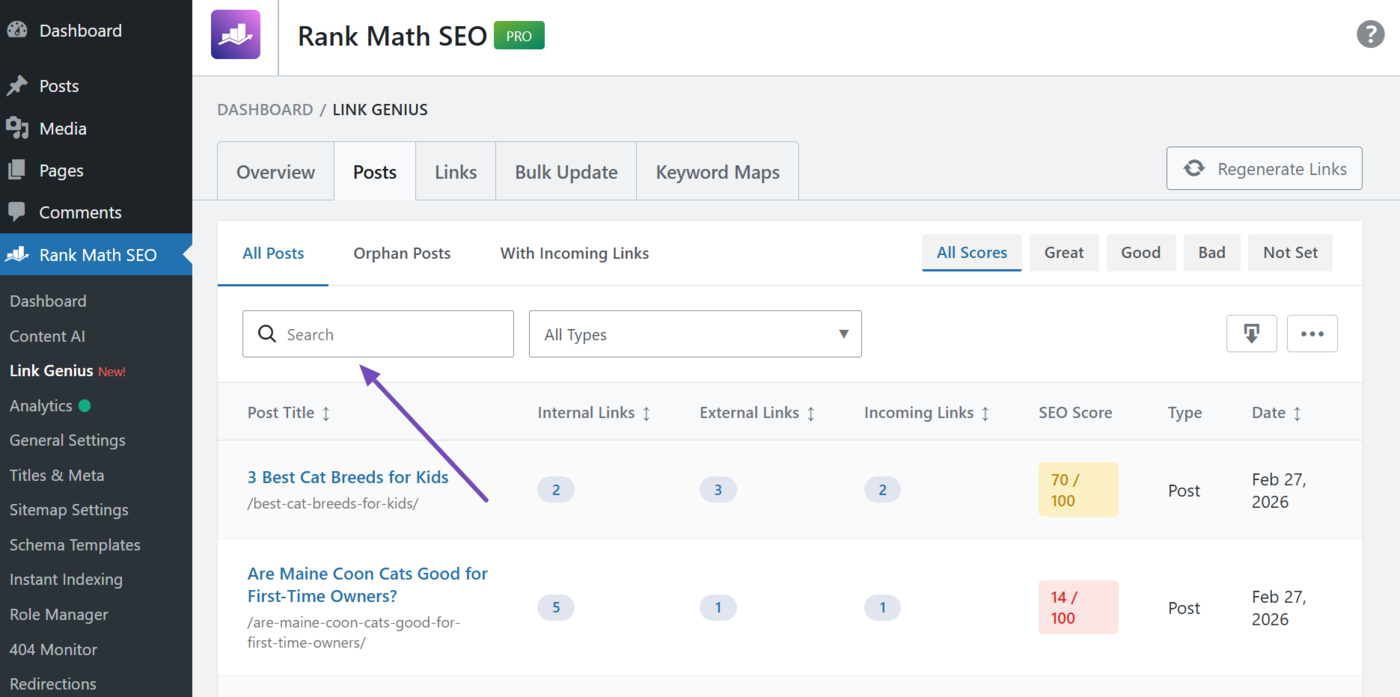Switch to the Keyword Maps tab
The width and height of the screenshot is (1400, 697).
[717, 172]
